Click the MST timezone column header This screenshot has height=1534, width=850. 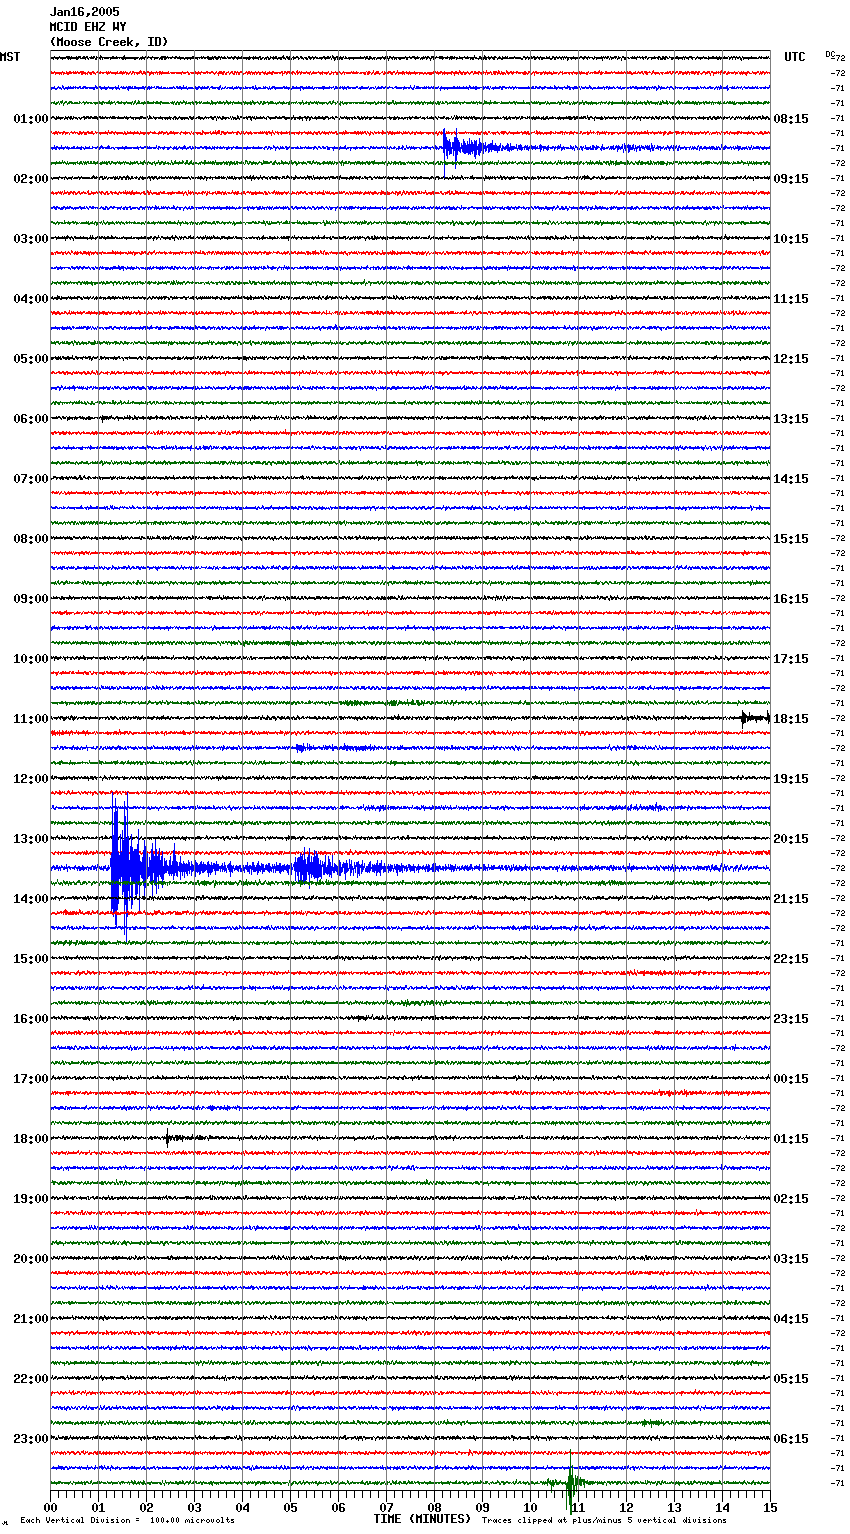(x=10, y=57)
